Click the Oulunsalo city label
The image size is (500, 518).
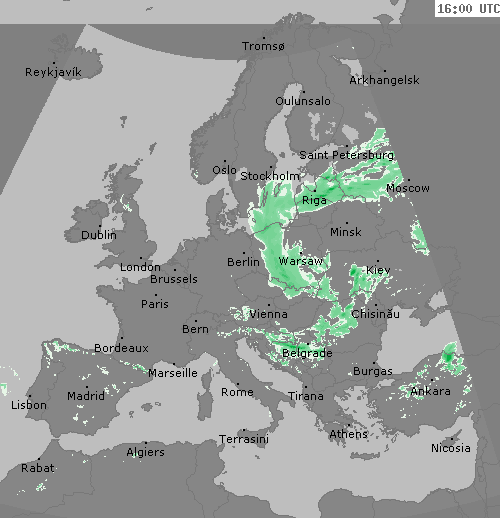tap(303, 101)
